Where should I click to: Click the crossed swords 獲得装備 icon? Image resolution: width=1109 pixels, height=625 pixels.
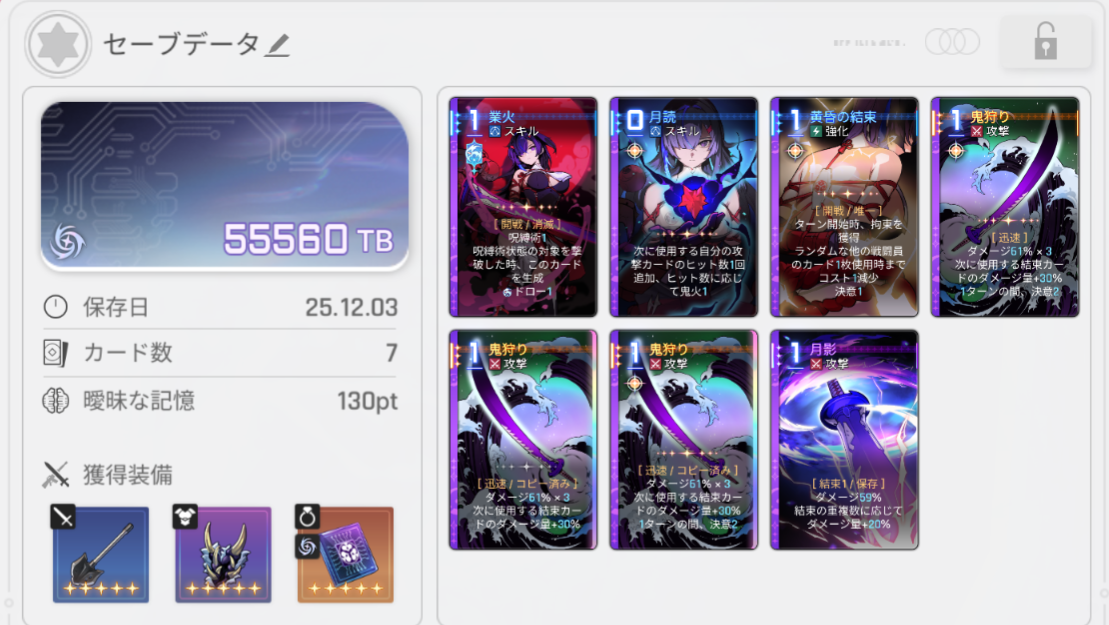tap(56, 474)
